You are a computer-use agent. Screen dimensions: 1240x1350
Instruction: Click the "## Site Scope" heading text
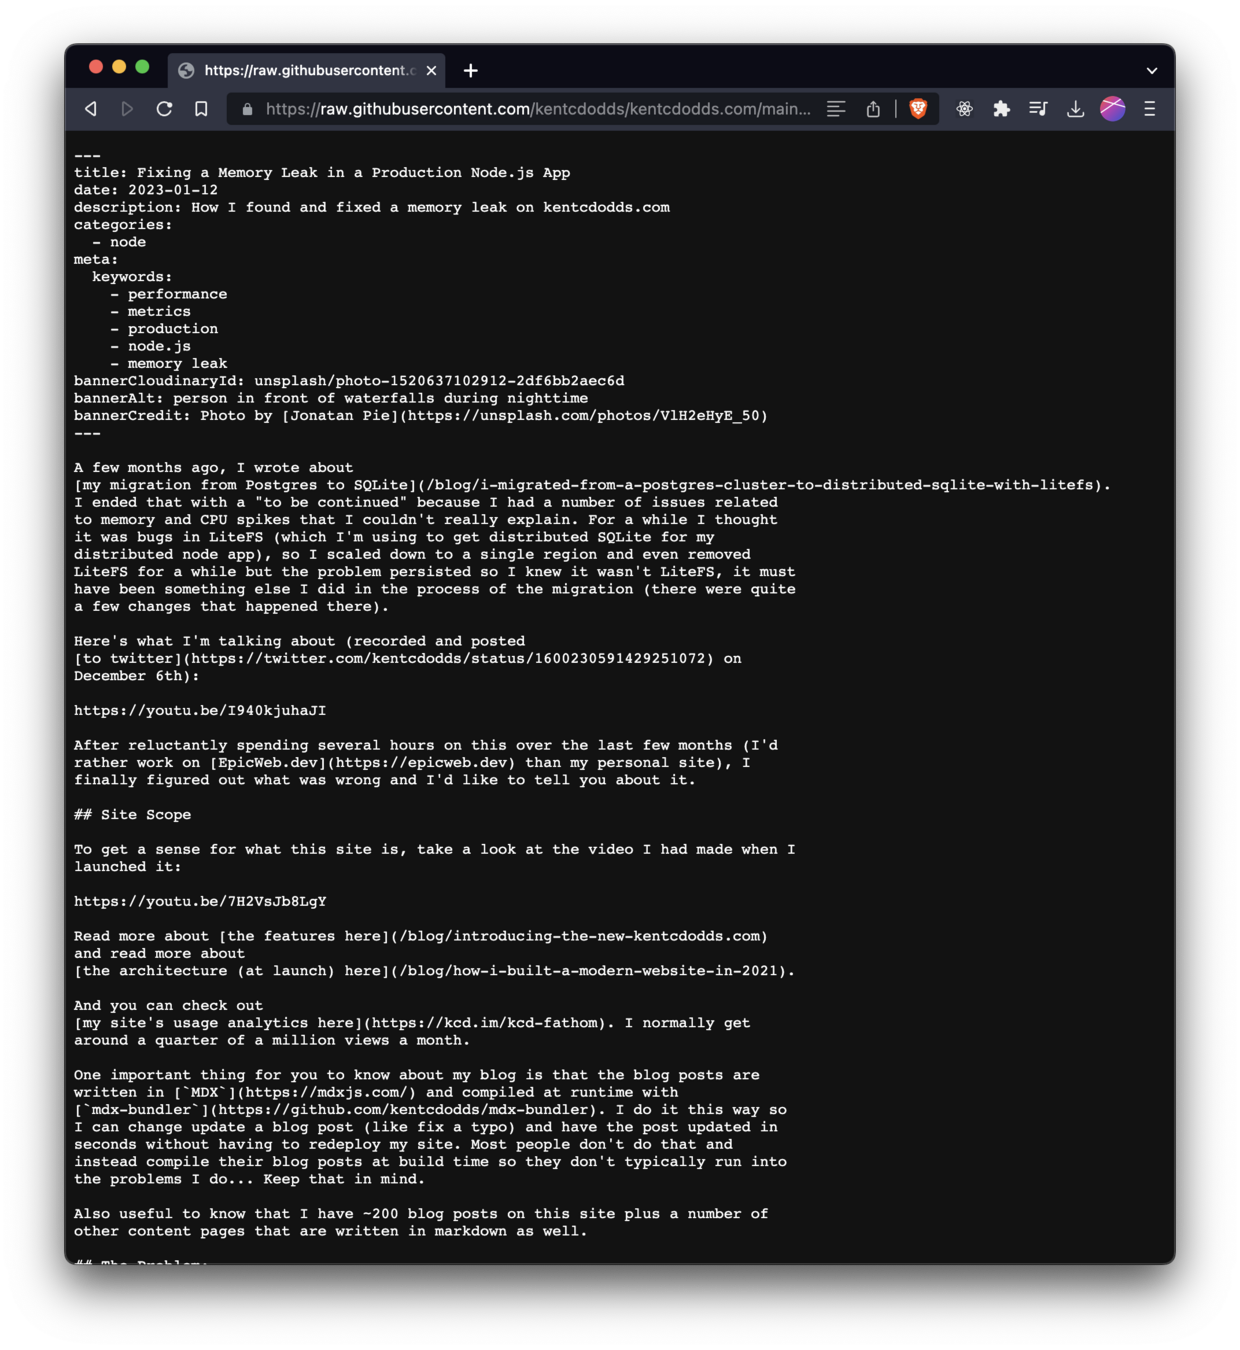pos(133,815)
